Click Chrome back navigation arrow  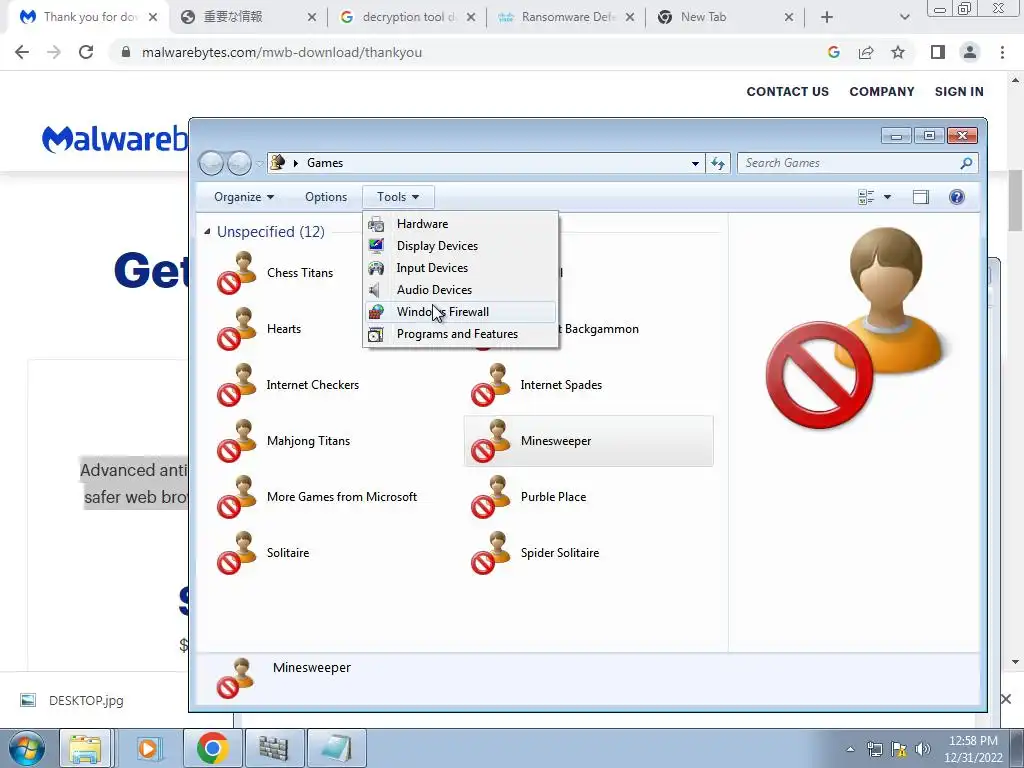[x=22, y=52]
